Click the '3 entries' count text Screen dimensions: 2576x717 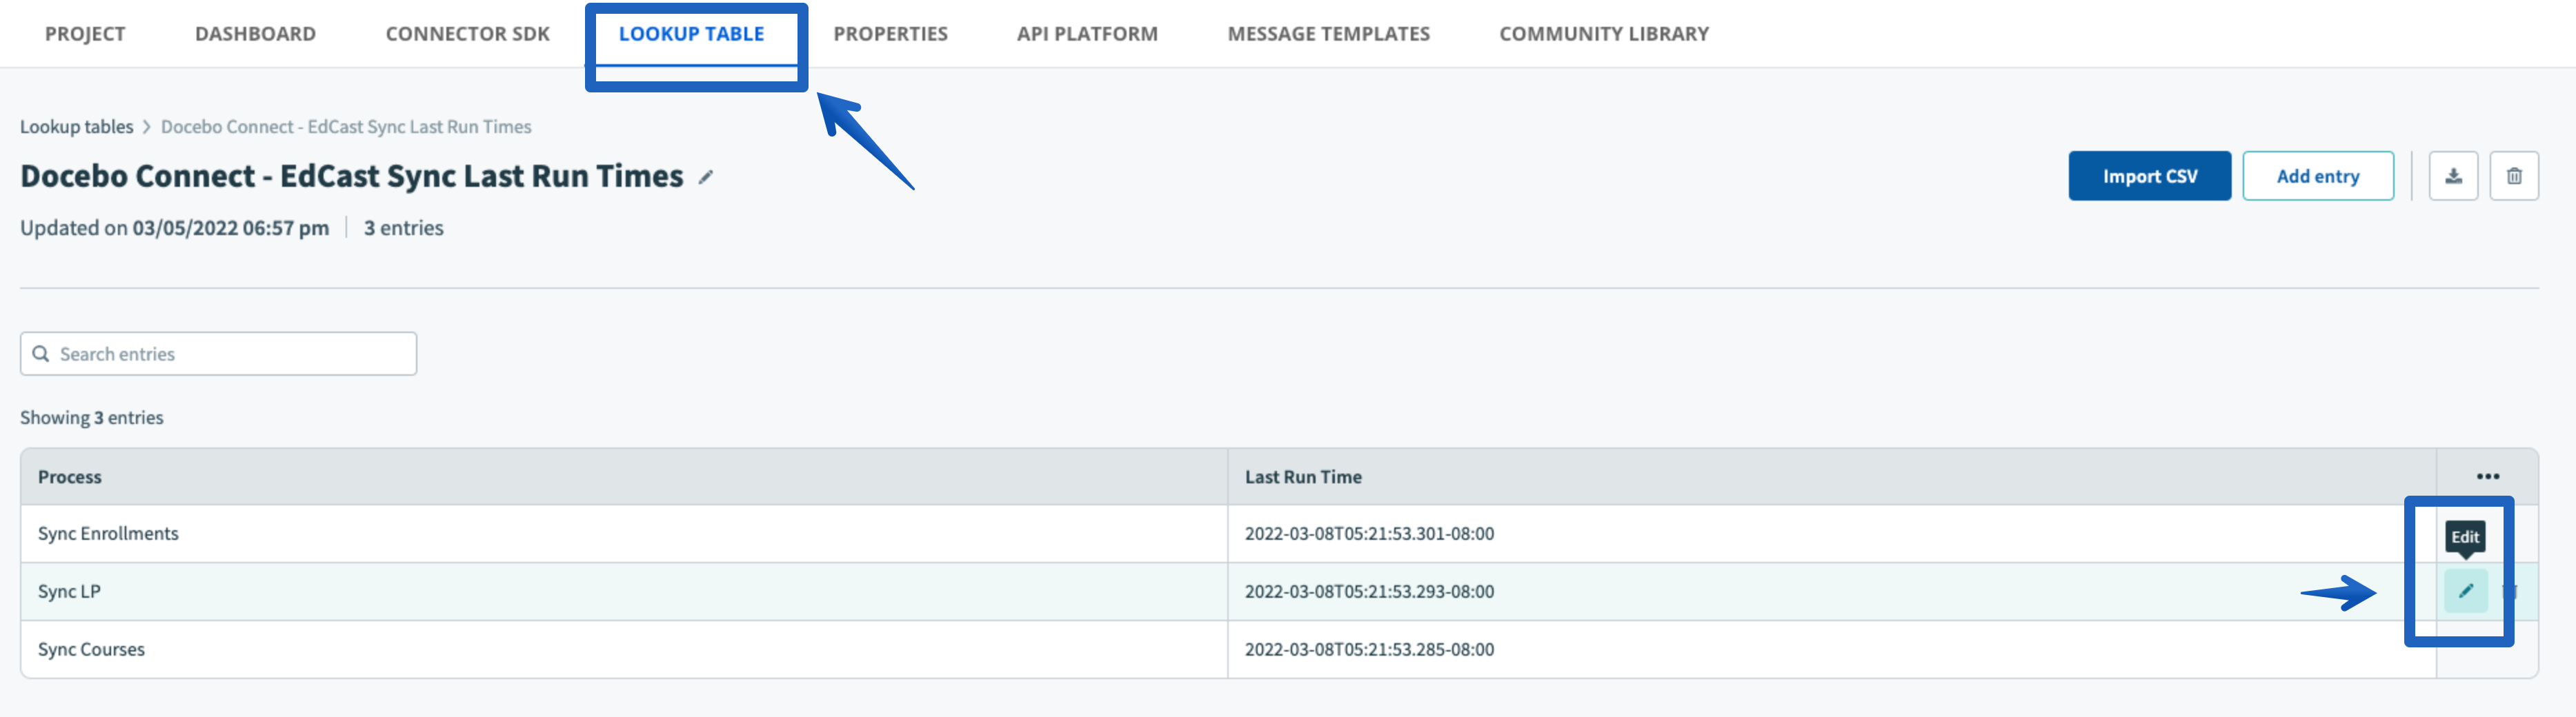point(403,228)
